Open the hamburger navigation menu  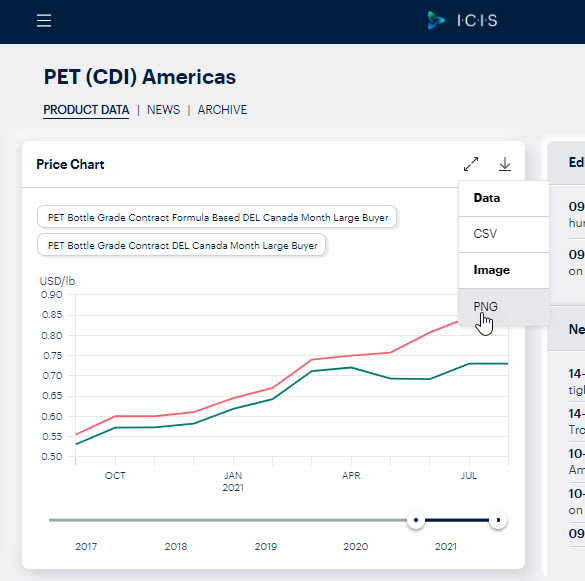coord(44,20)
